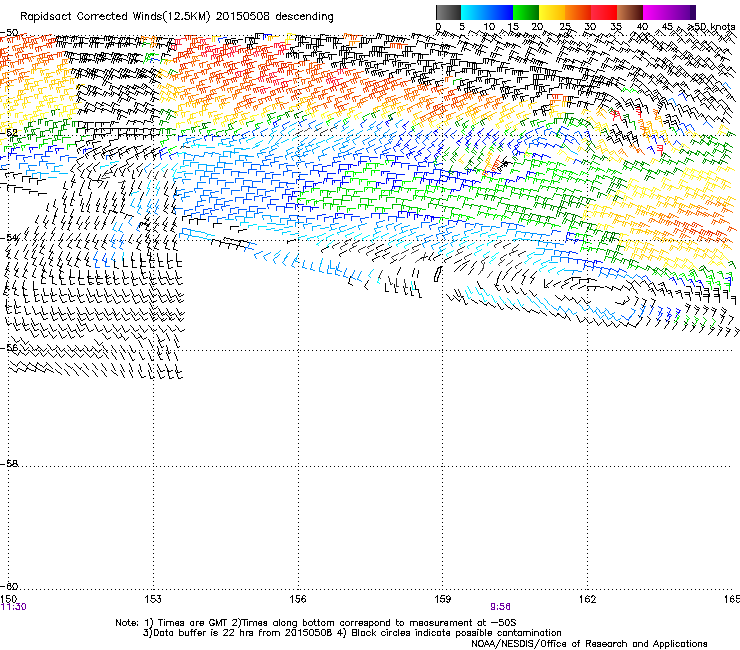The width and height of the screenshot is (740, 650).
Task: Click the '>50 knots' legend label
Action: tap(711, 27)
